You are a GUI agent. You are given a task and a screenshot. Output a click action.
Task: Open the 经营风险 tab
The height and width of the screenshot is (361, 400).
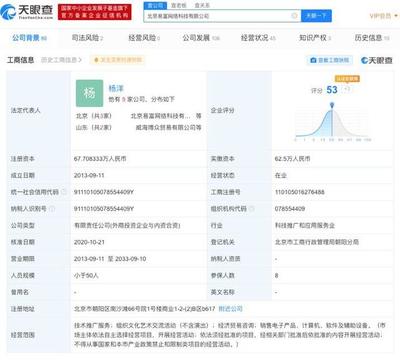click(x=144, y=38)
